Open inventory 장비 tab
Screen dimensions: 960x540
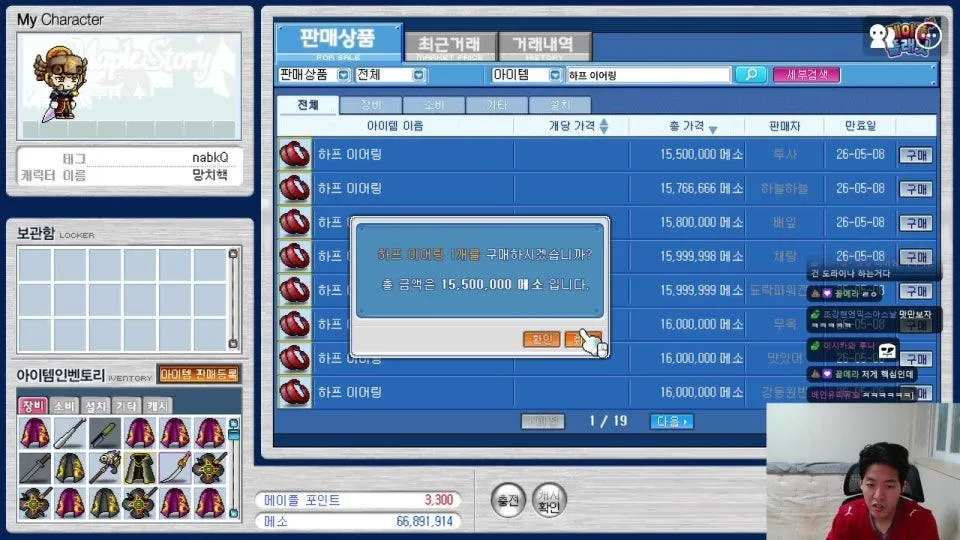[32, 405]
